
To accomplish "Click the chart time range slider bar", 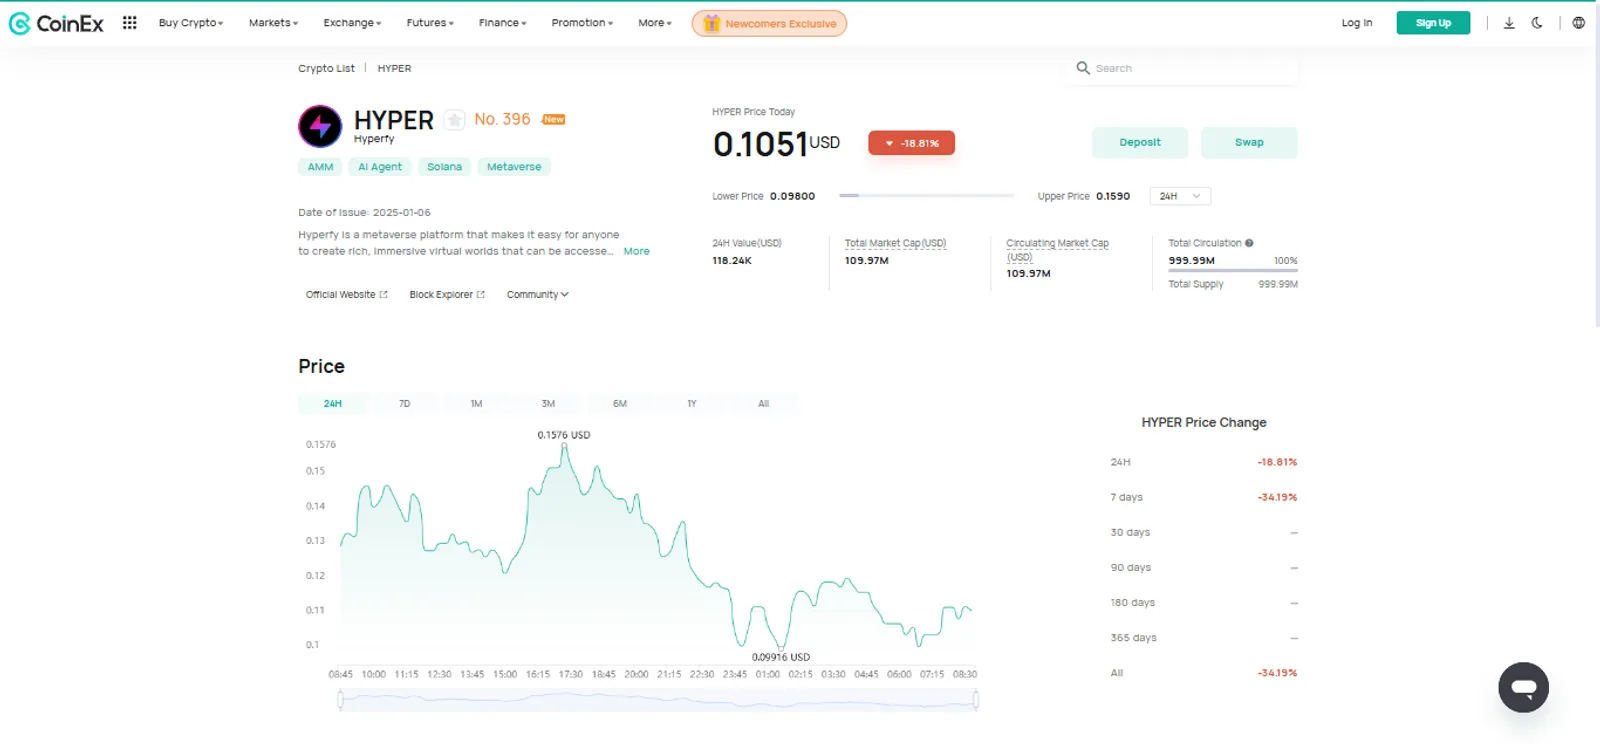I will coord(658,701).
